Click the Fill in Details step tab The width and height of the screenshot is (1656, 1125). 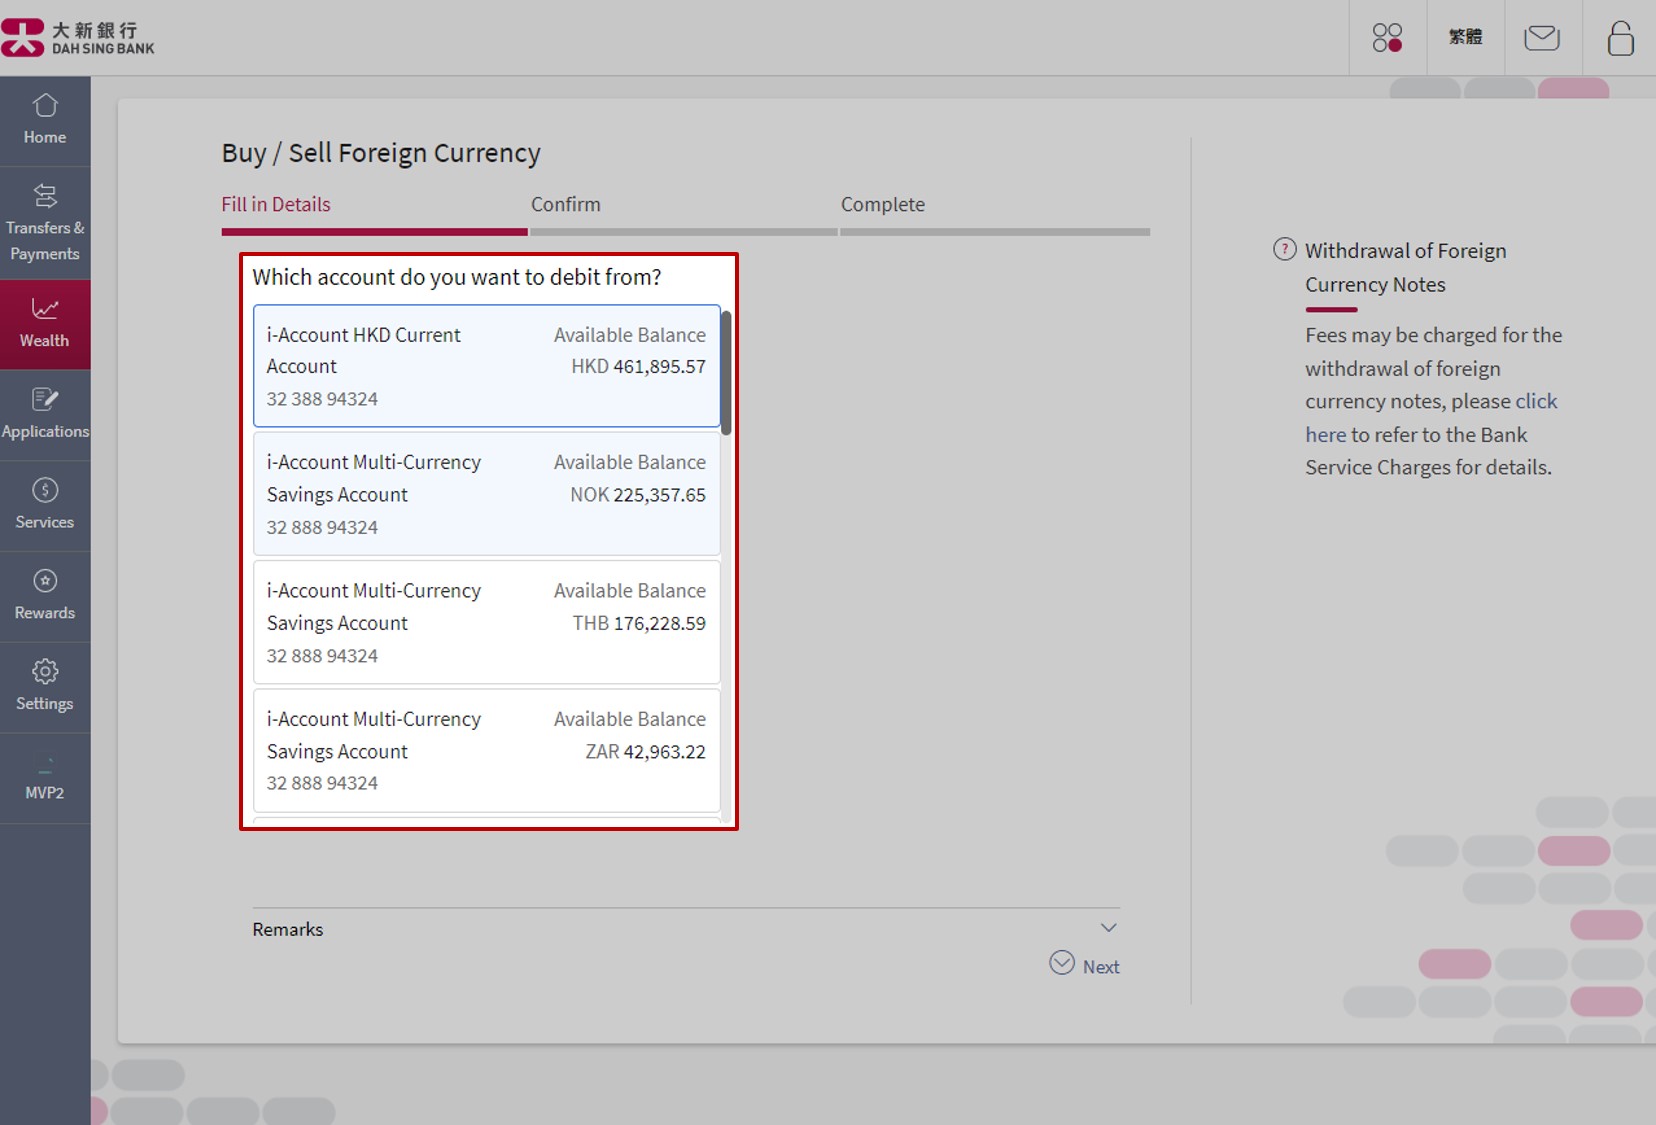point(276,204)
